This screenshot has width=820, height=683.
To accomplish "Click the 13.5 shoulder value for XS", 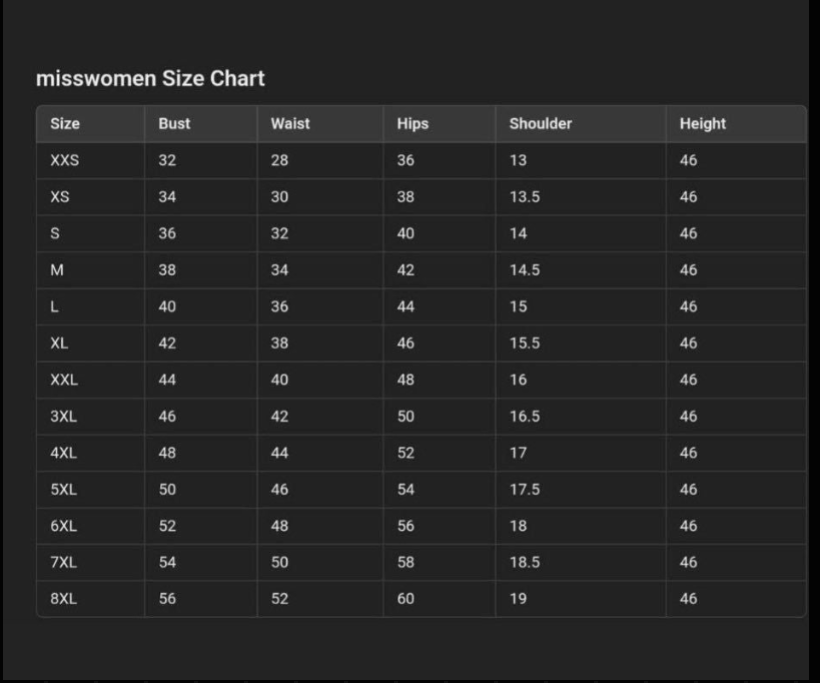I will coord(524,197).
